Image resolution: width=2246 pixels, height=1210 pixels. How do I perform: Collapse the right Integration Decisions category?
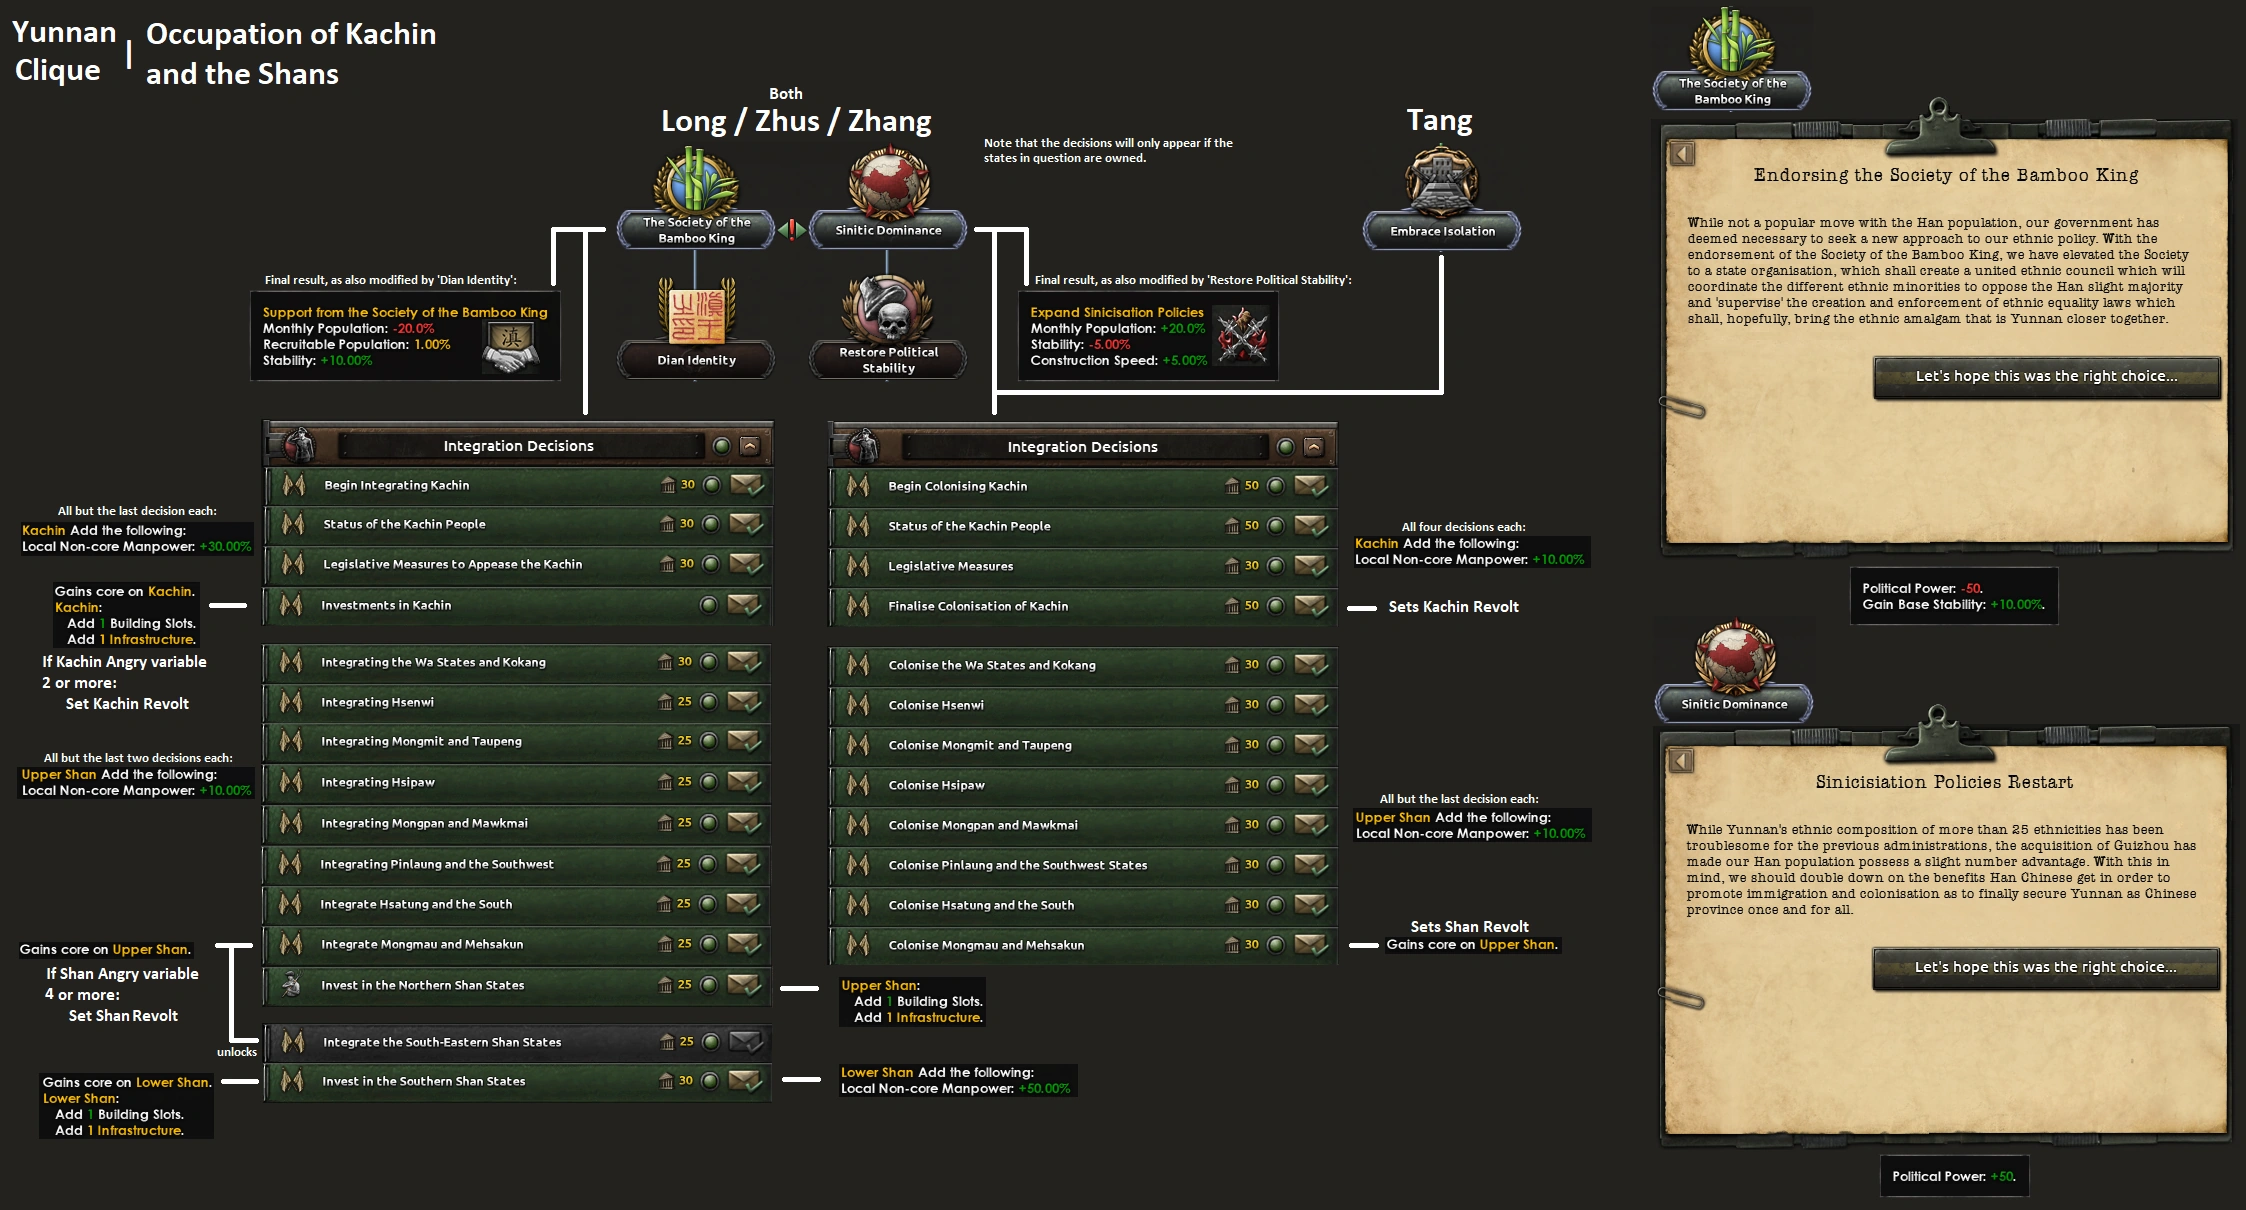pos(1314,447)
